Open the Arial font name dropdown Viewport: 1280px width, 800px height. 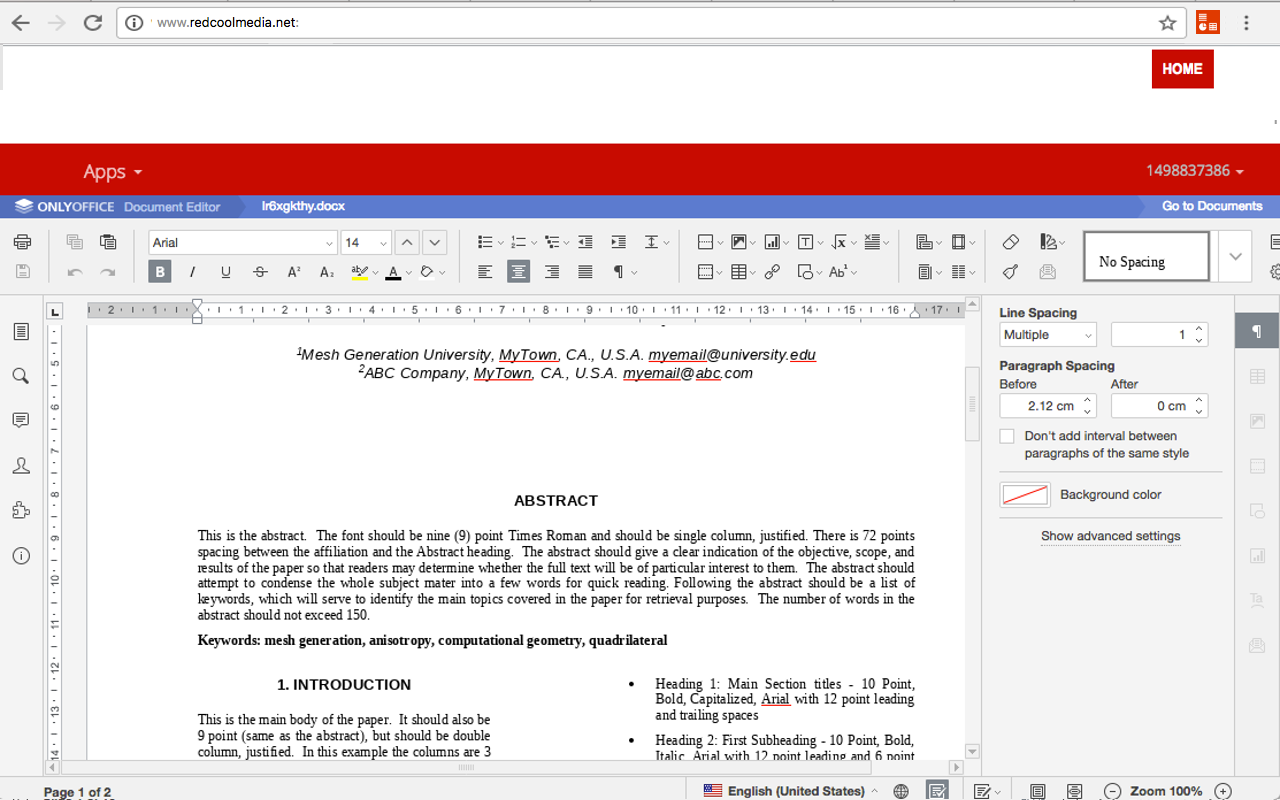(x=329, y=243)
